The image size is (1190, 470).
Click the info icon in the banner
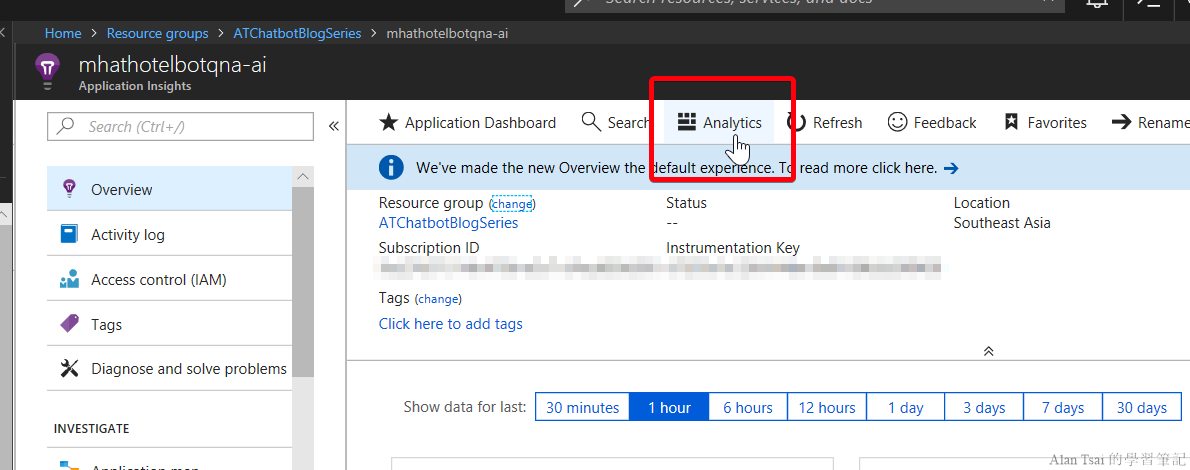coord(391,168)
